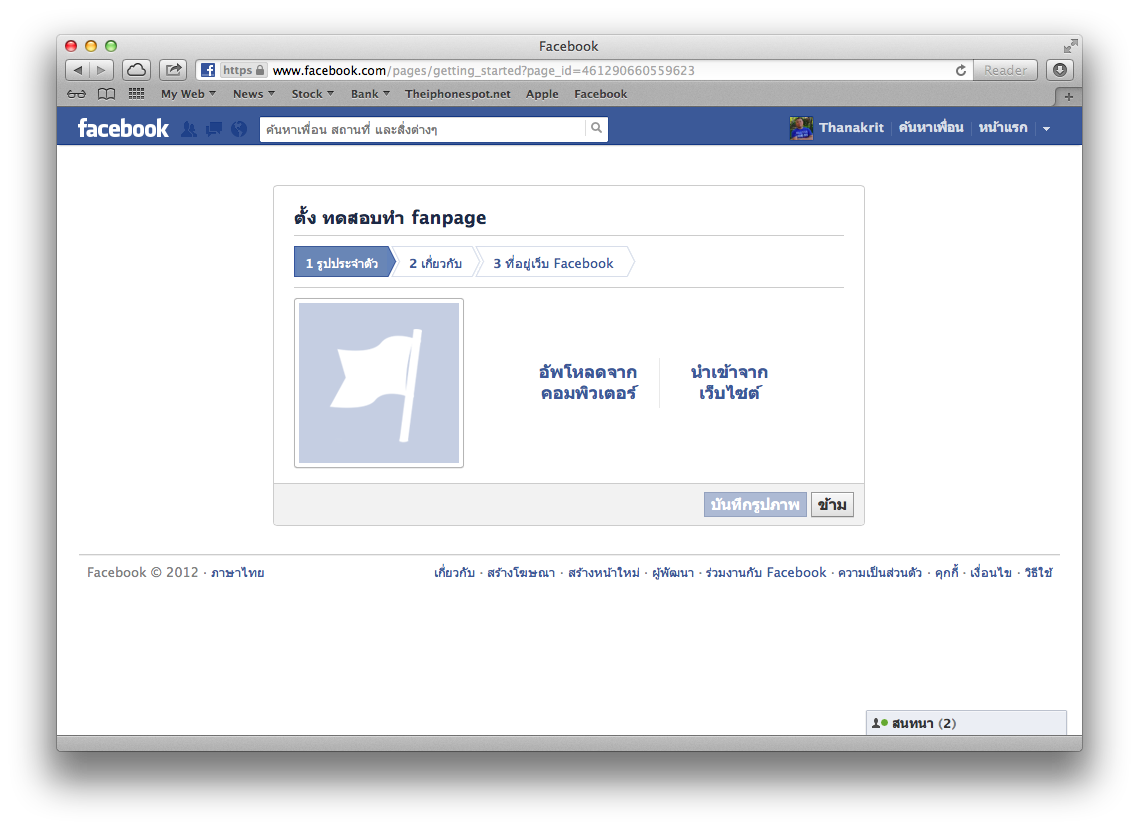Open friend requests icon in Facebook header
Screen dimensions: 1139x830
pyautogui.click(x=189, y=129)
